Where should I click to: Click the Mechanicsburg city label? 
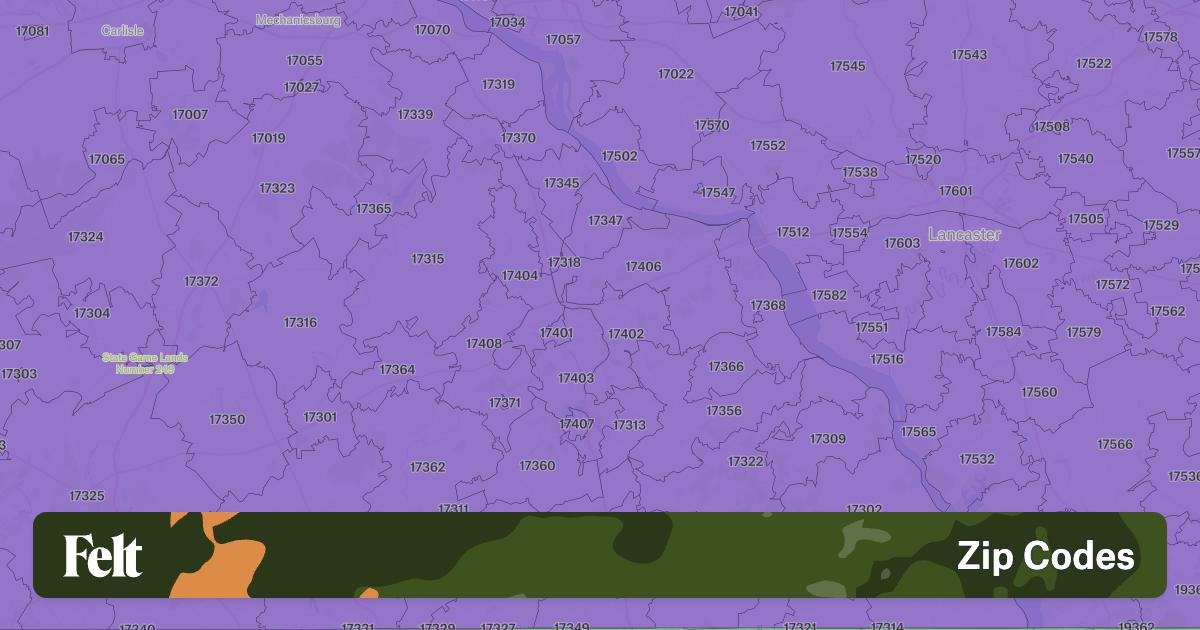(298, 20)
